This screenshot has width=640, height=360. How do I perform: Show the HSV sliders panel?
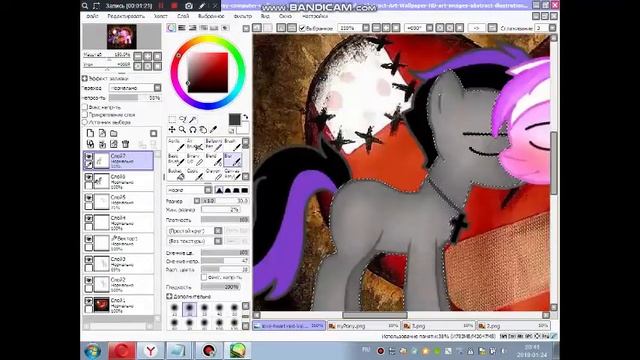pyautogui.click(x=193, y=28)
